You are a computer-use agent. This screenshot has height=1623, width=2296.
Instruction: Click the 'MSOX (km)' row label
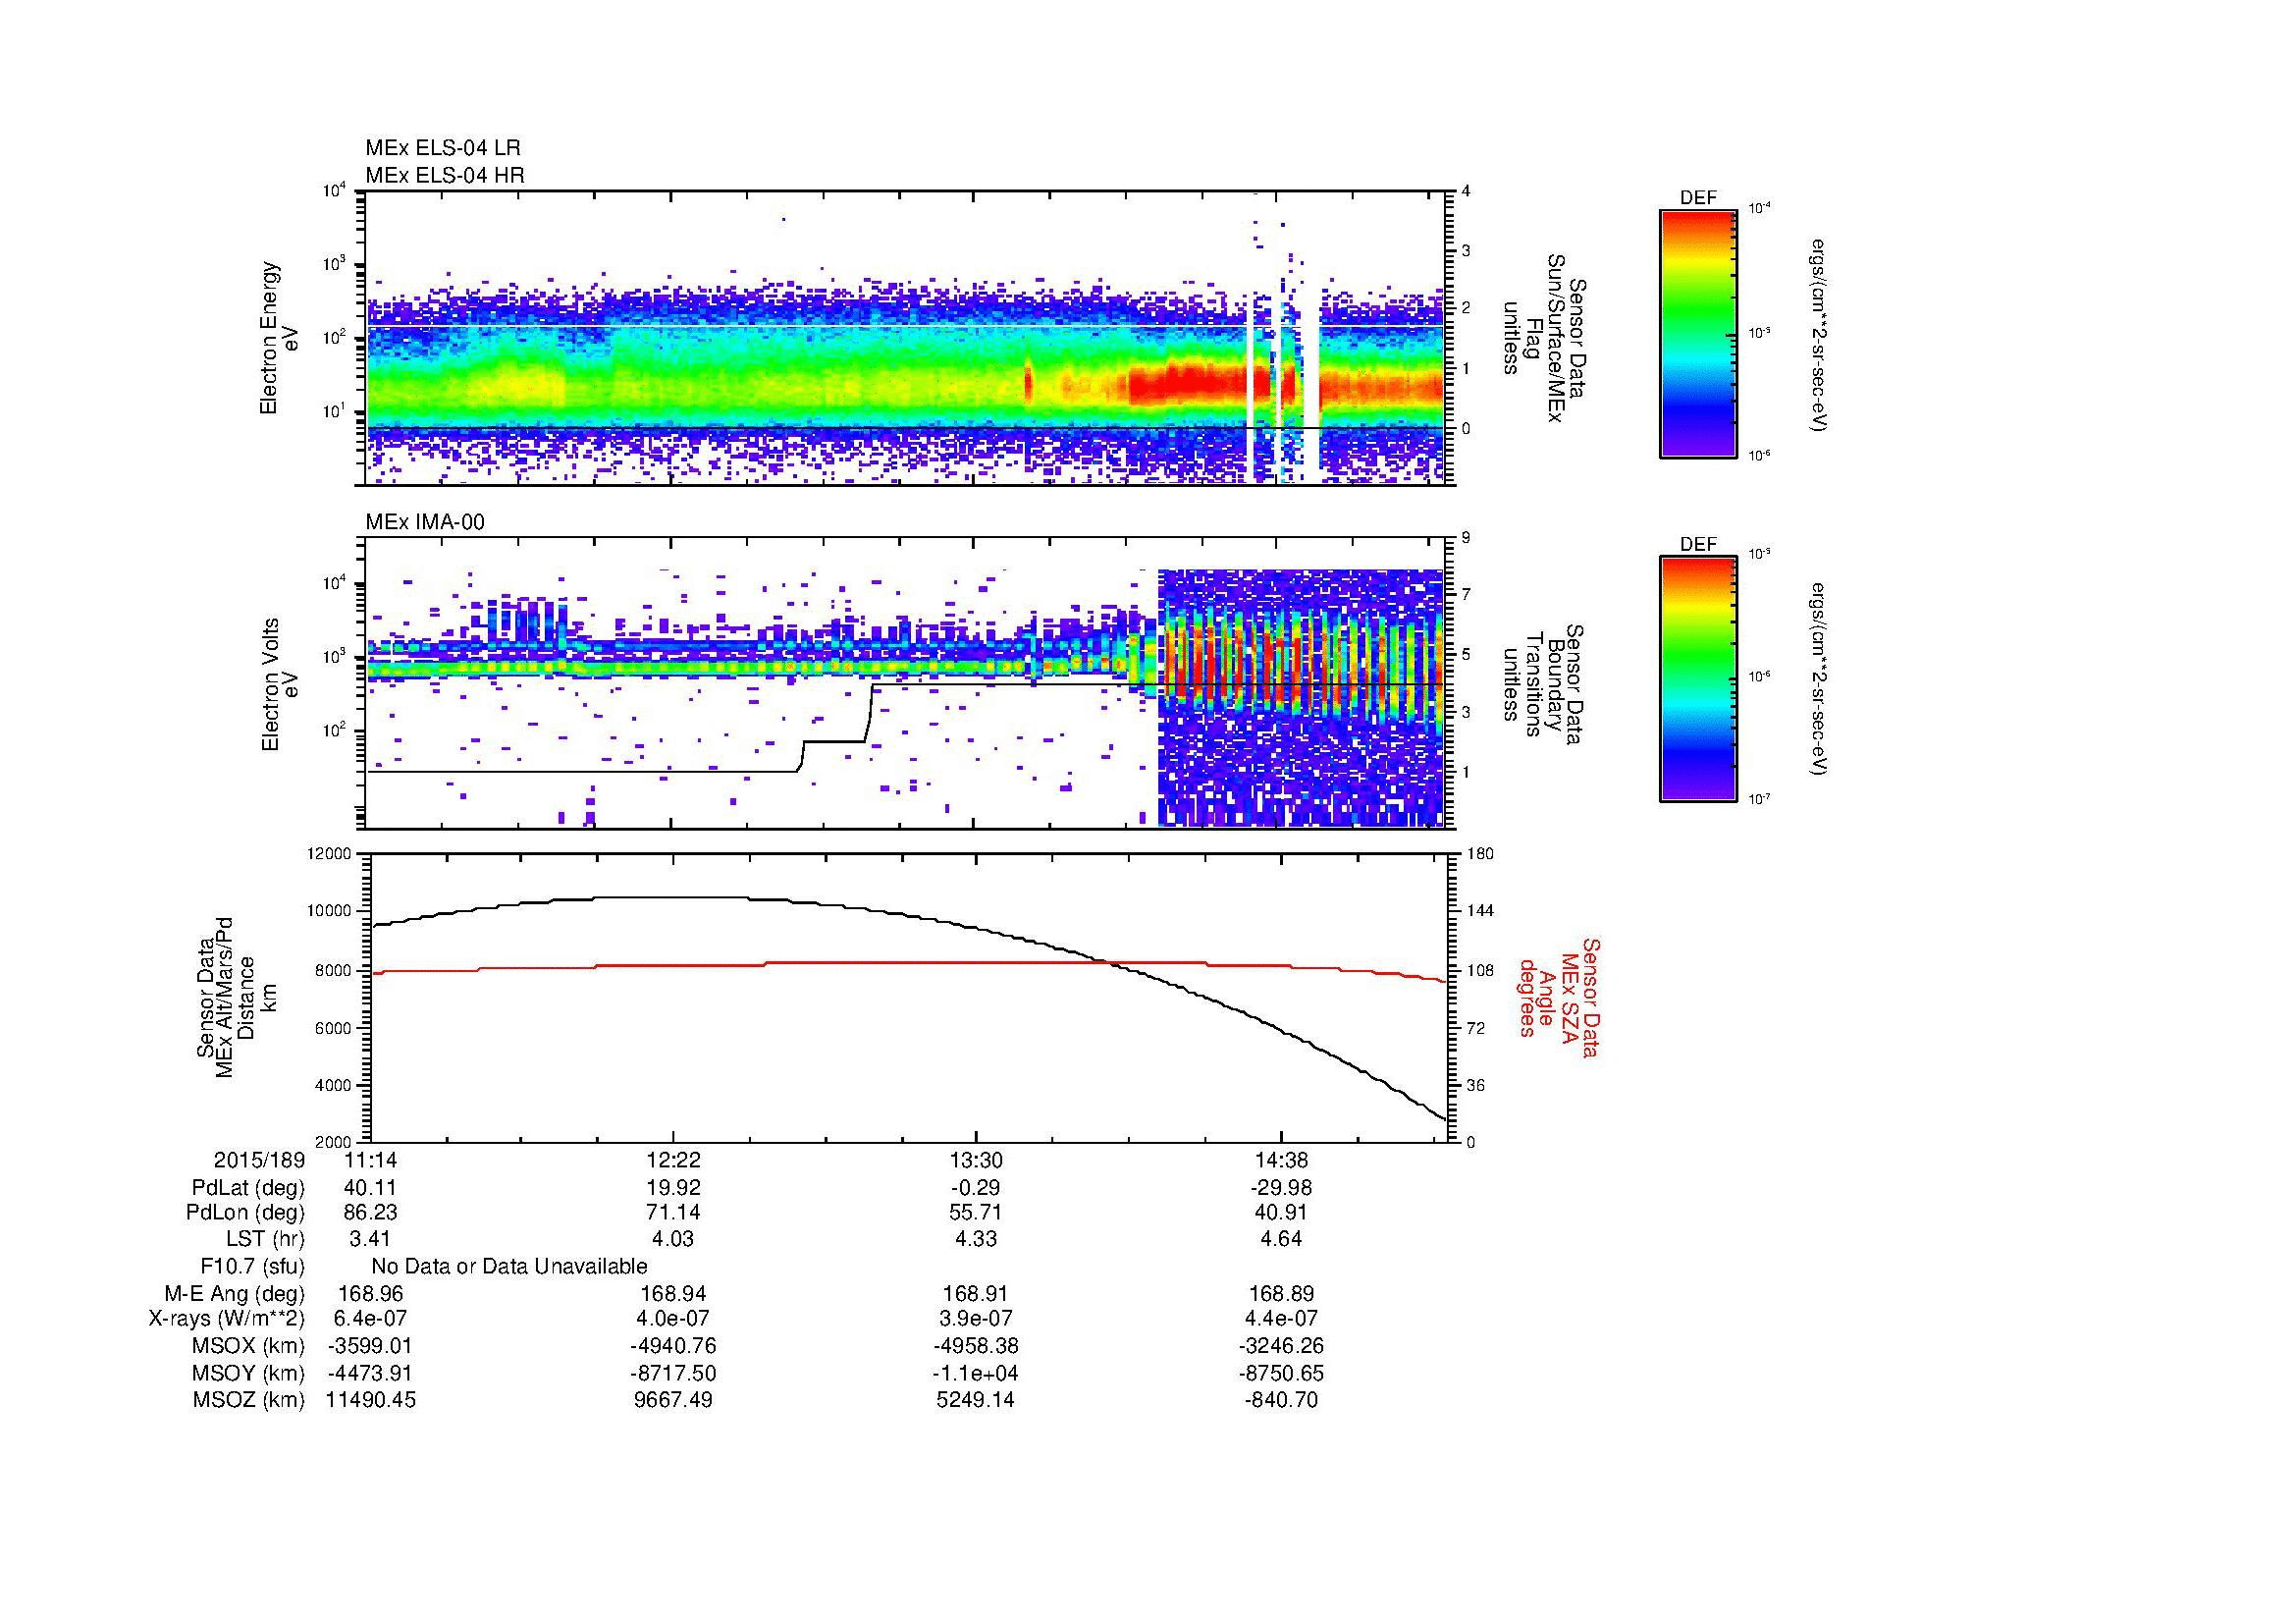tap(249, 1347)
